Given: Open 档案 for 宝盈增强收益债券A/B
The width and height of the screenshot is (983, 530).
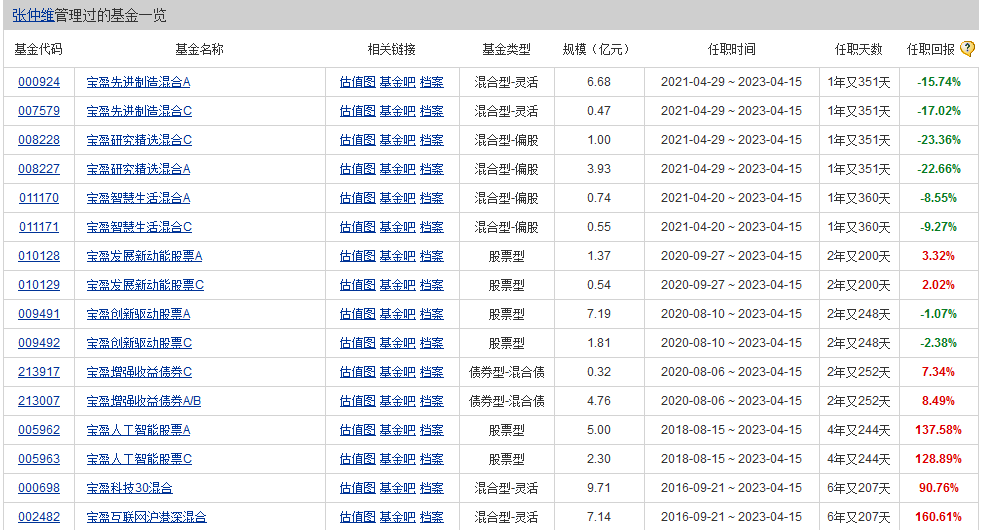Looking at the screenshot, I should pyautogui.click(x=431, y=401).
